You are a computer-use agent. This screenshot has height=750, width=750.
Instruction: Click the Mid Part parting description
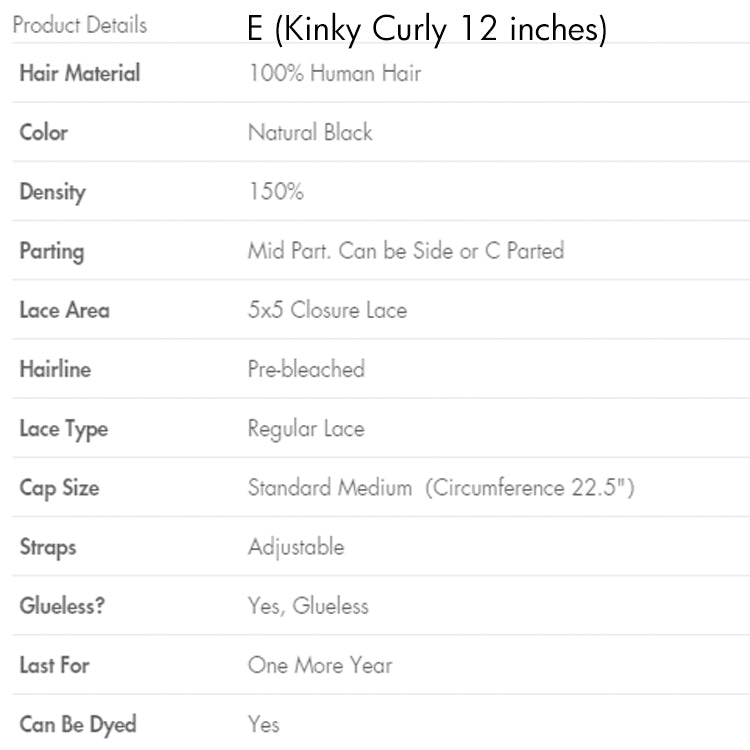click(405, 251)
